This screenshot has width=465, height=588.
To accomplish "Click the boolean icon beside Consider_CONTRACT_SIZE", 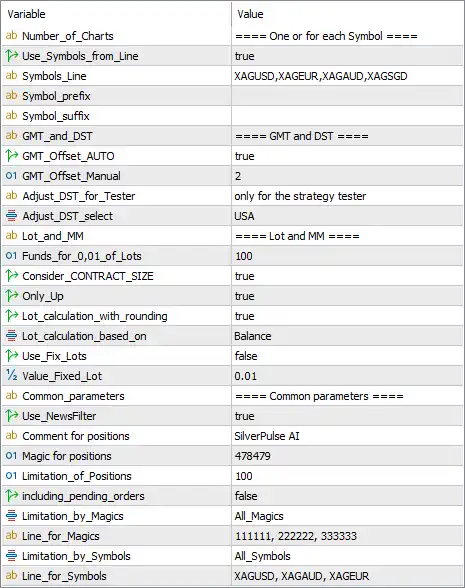I will pos(12,276).
